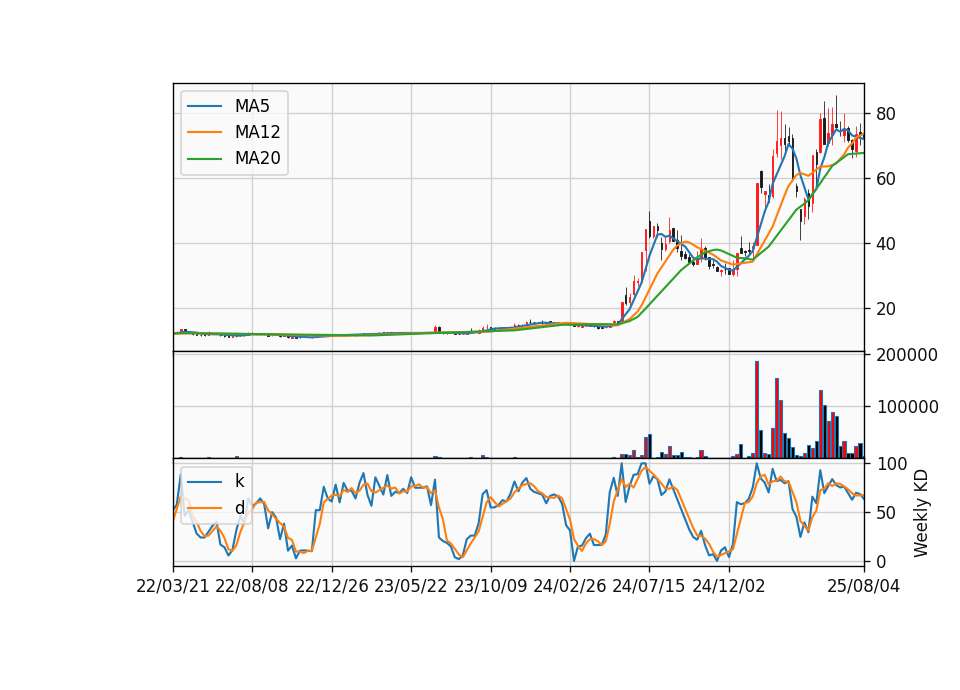Click the 24/02/26 date tick label
The image size is (960, 690).
click(569, 586)
